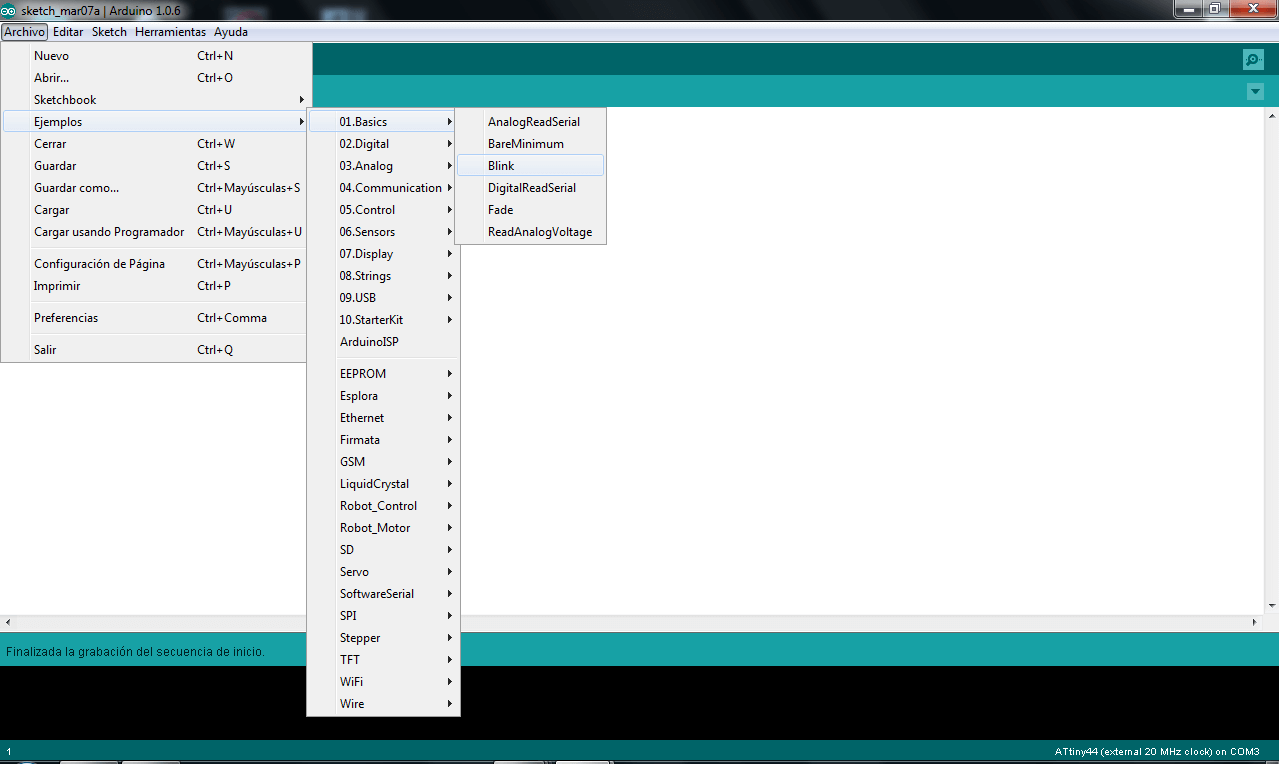Expand 09.USB examples submenu
Screen dimensions: 1279x764
pyautogui.click(x=383, y=298)
